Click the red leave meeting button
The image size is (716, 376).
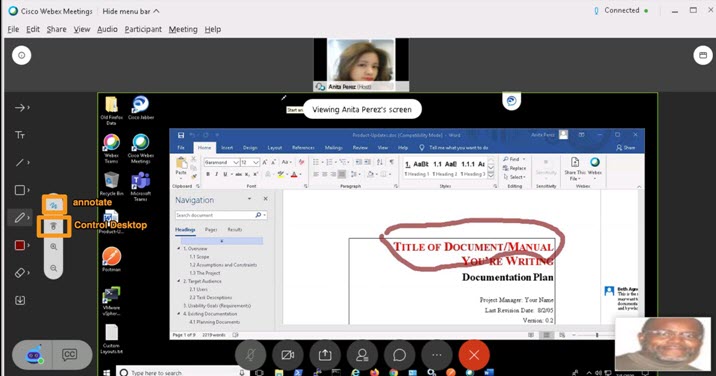[x=474, y=355]
